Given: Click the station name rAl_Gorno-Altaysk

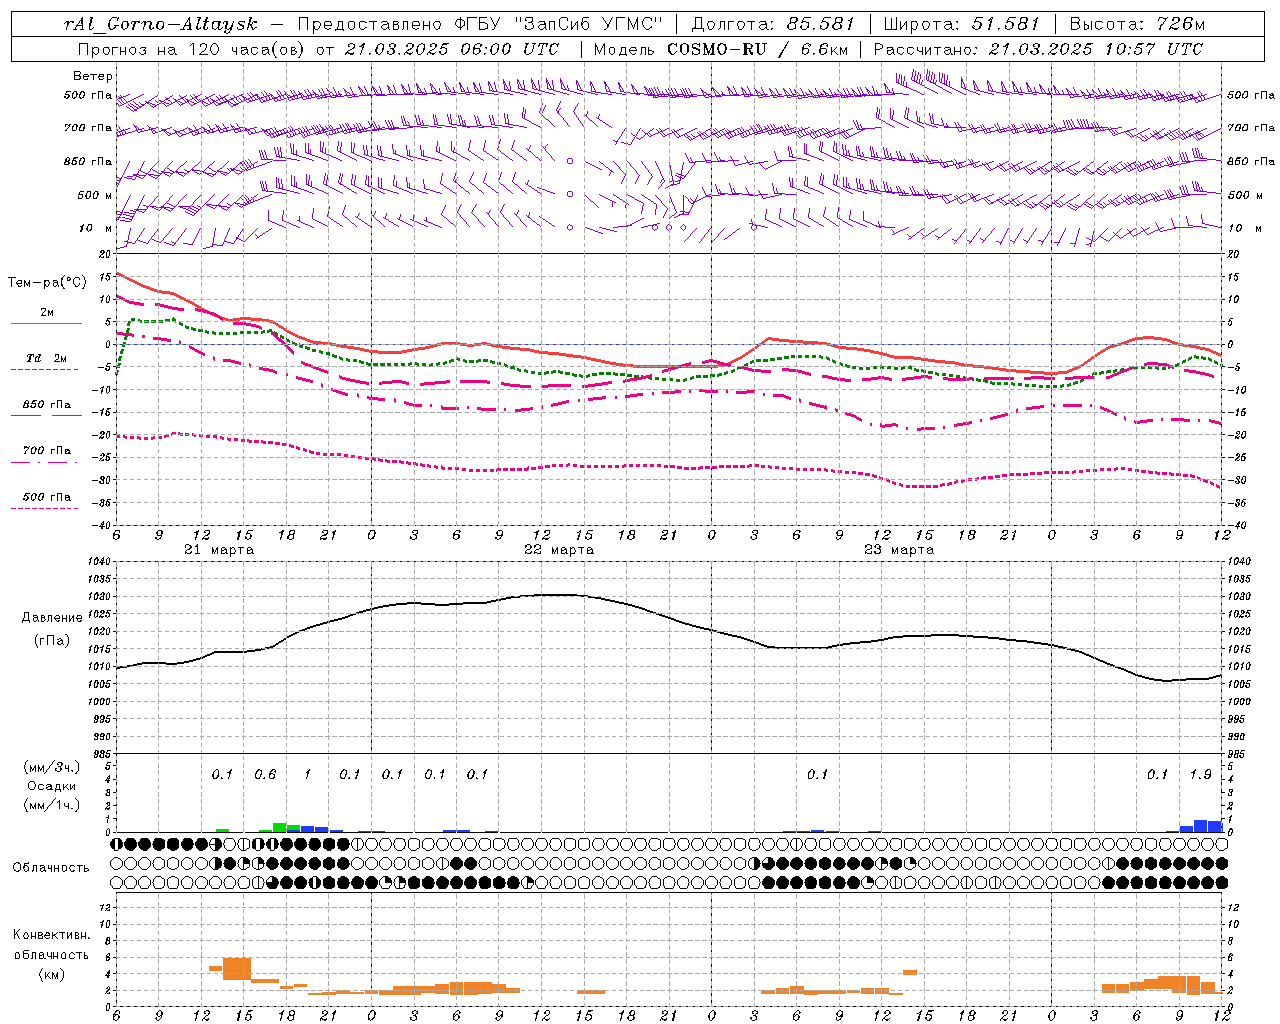Looking at the screenshot, I should (x=160, y=24).
